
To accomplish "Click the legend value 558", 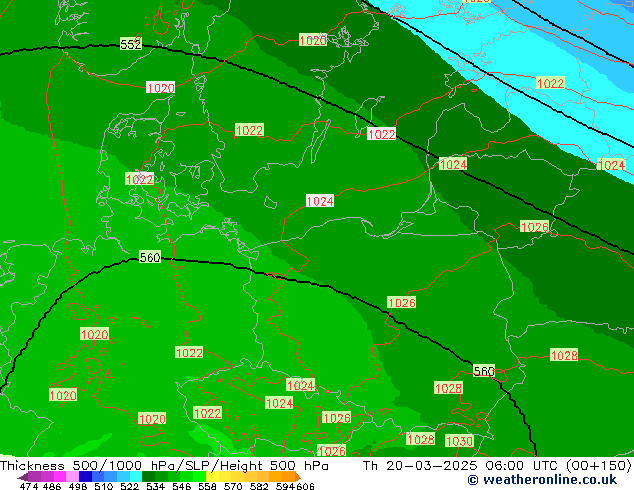I will [x=207, y=486].
